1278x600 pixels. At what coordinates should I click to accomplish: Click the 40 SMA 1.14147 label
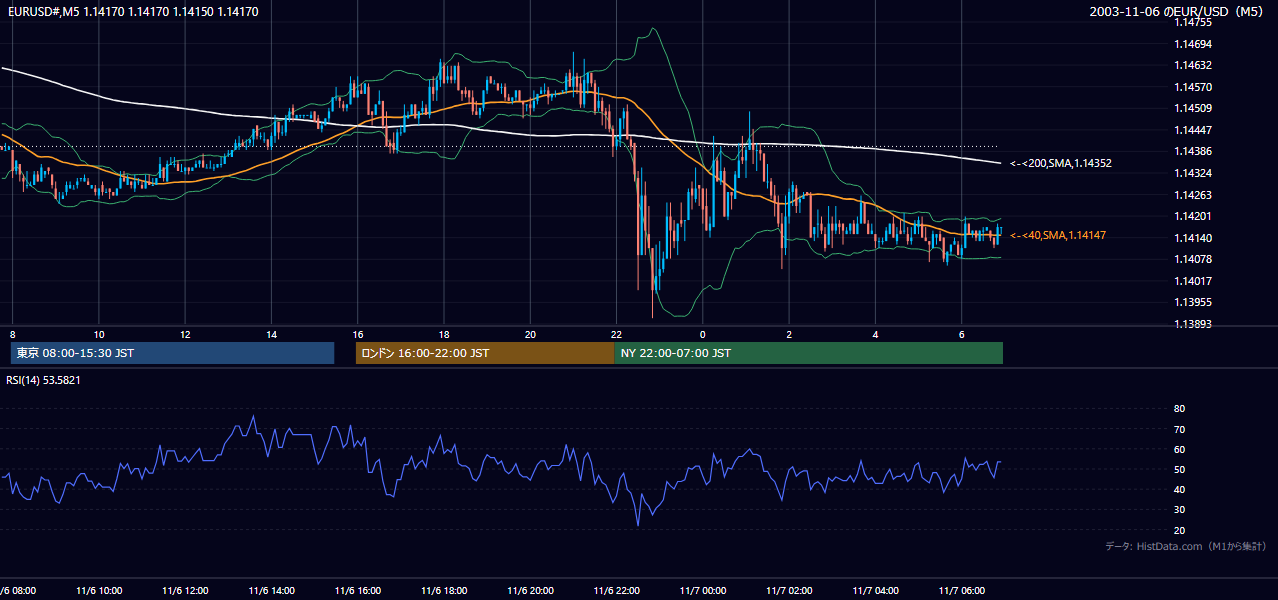(x=1058, y=235)
